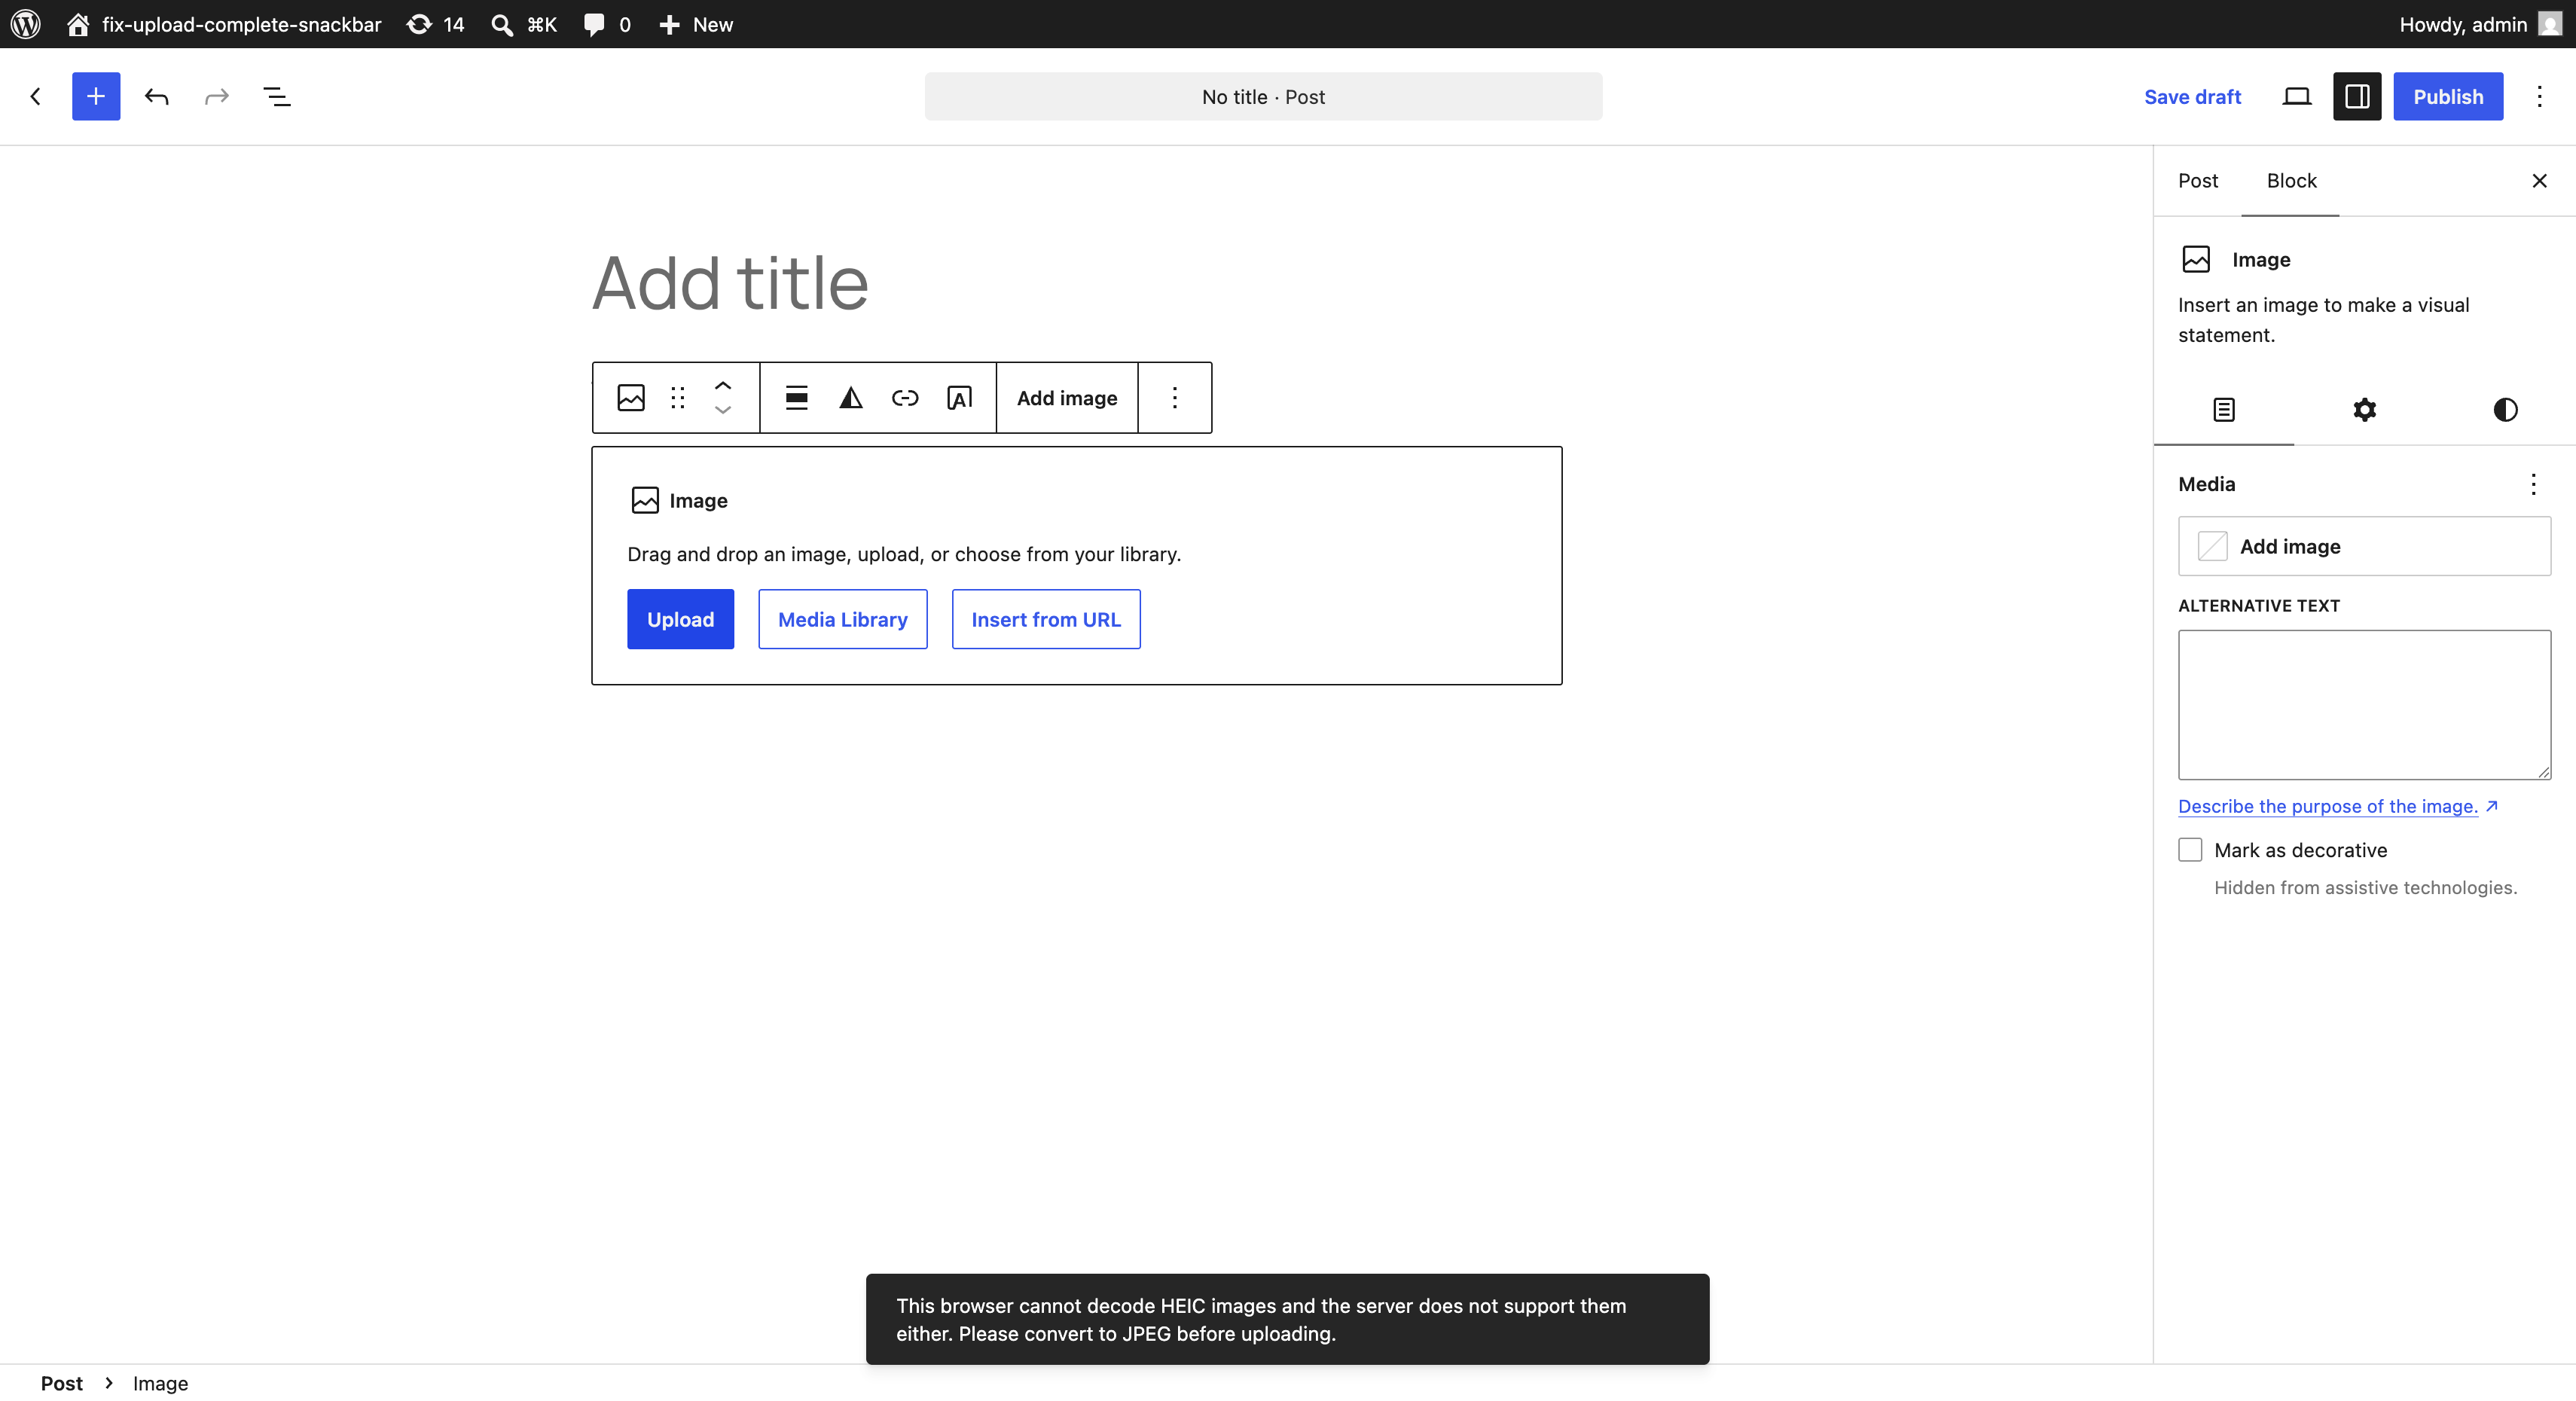Open the document overview list view
The width and height of the screenshot is (2576, 1401).
point(277,96)
